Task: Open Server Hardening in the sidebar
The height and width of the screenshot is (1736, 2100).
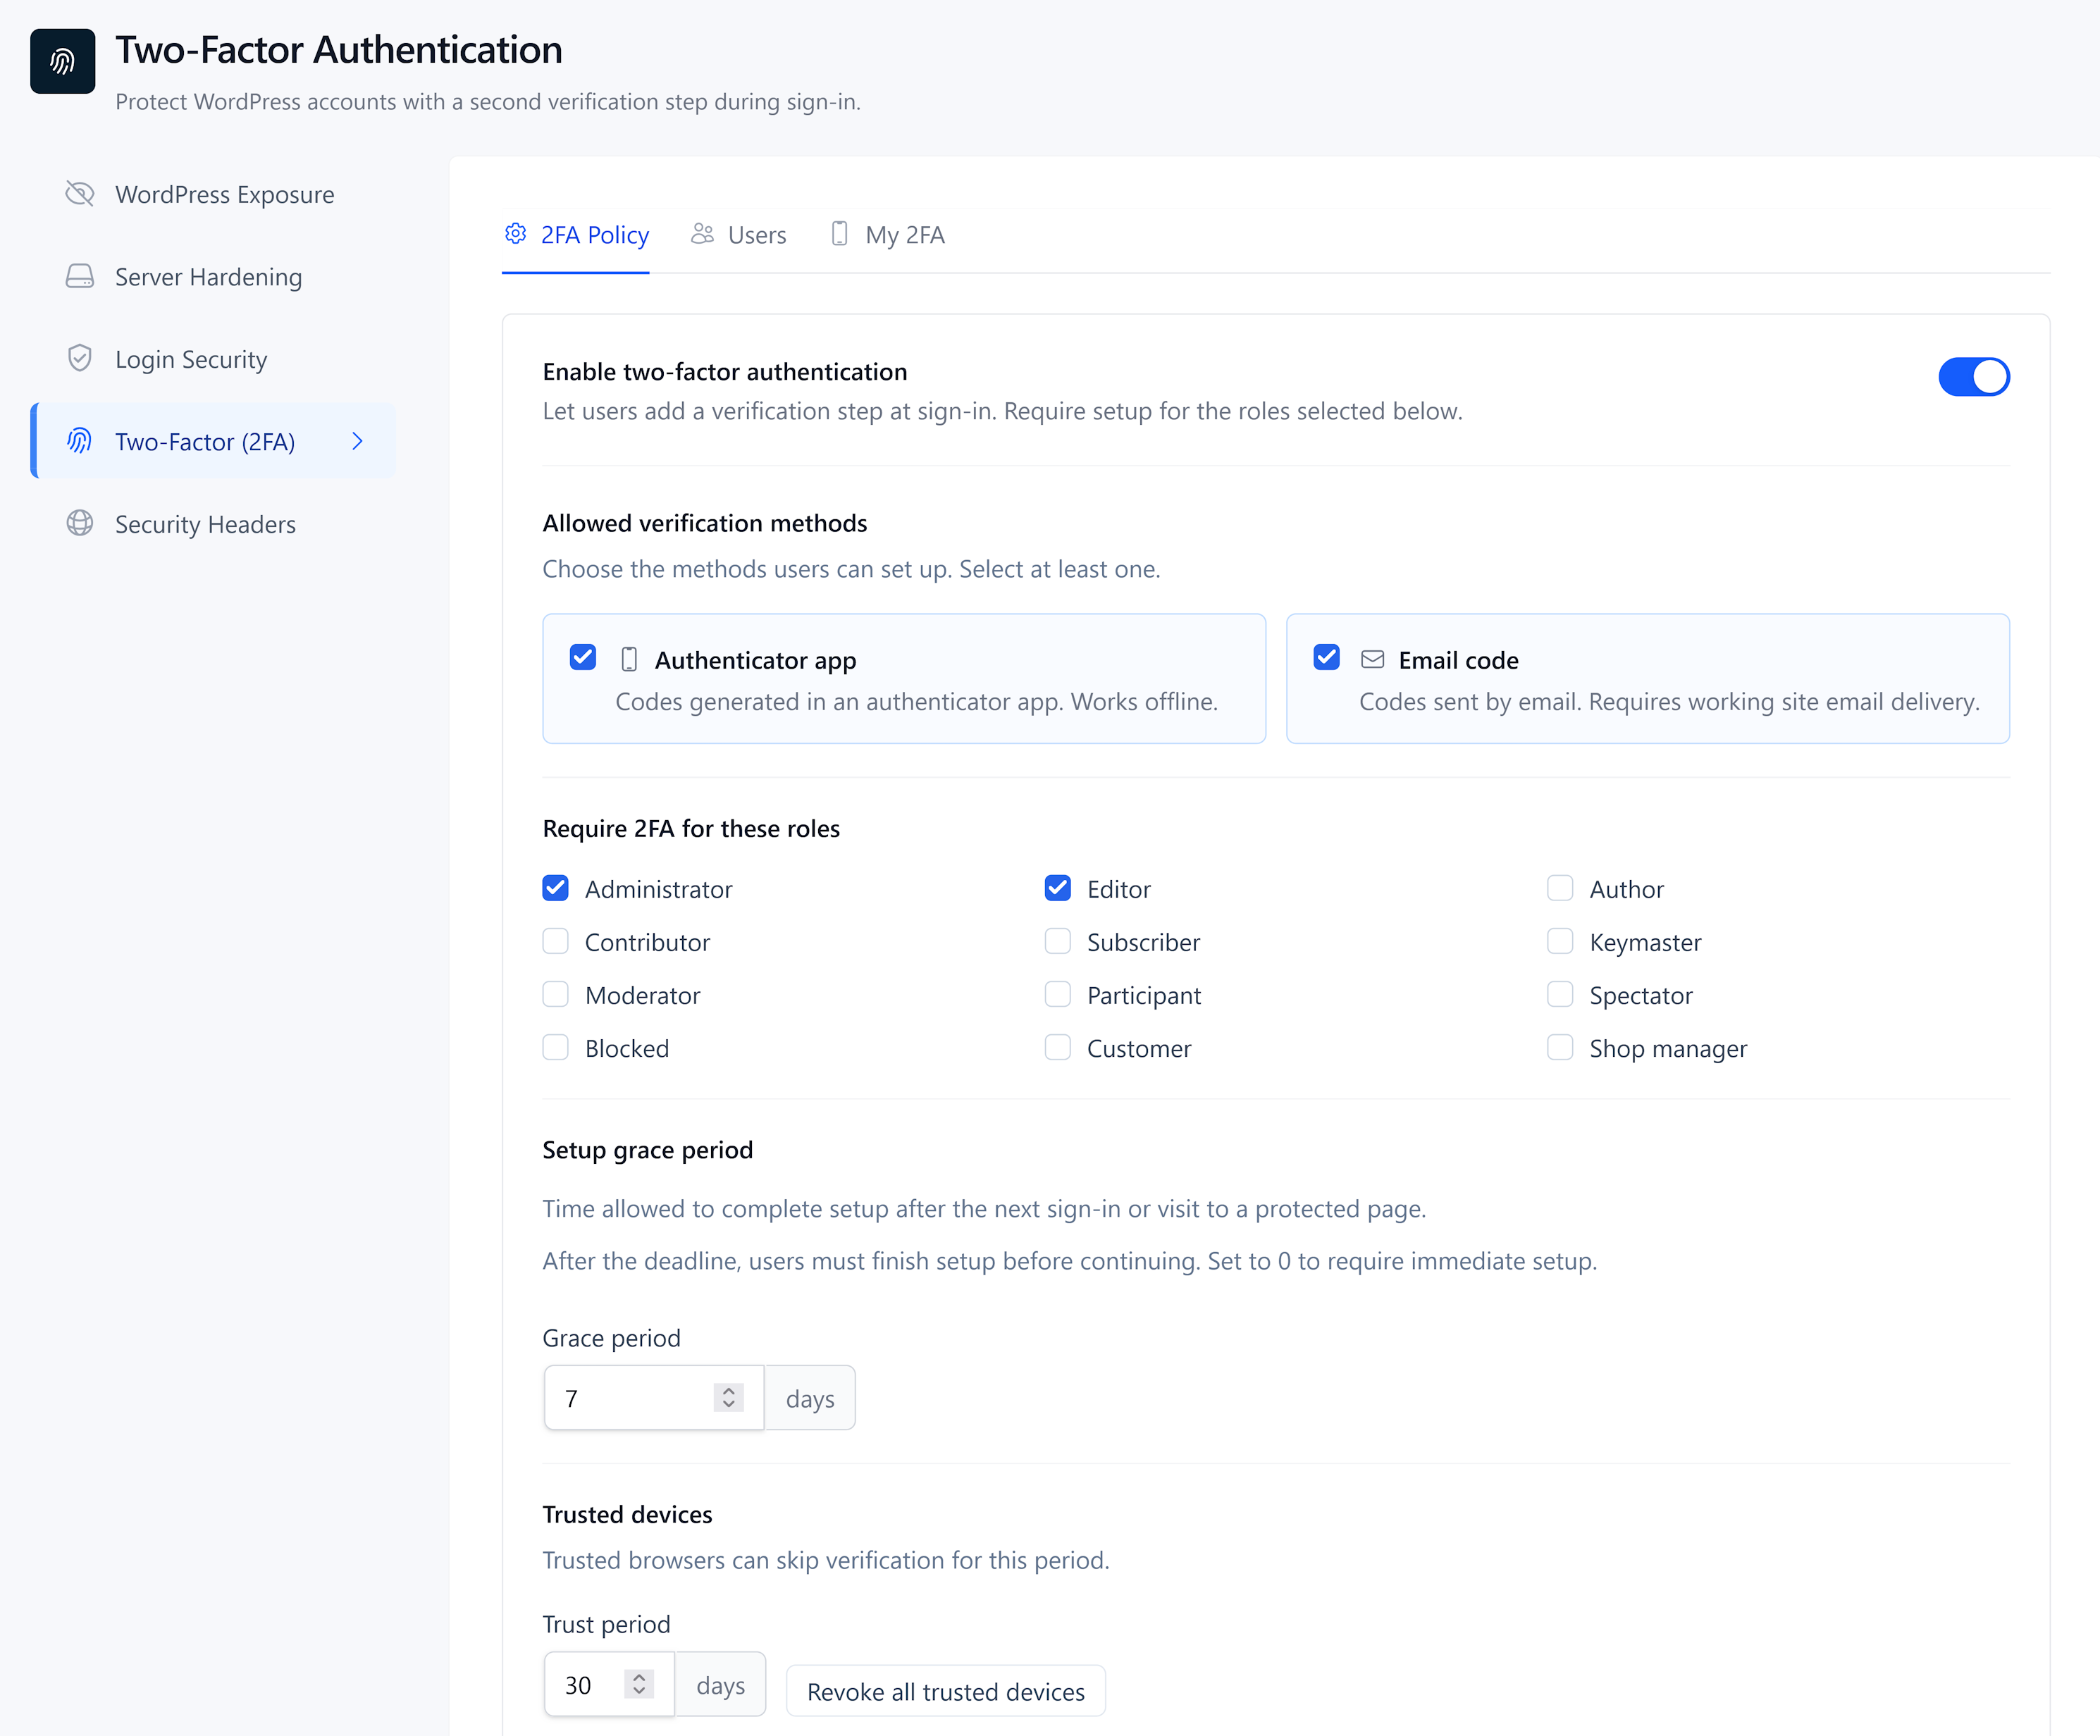Action: coord(214,276)
